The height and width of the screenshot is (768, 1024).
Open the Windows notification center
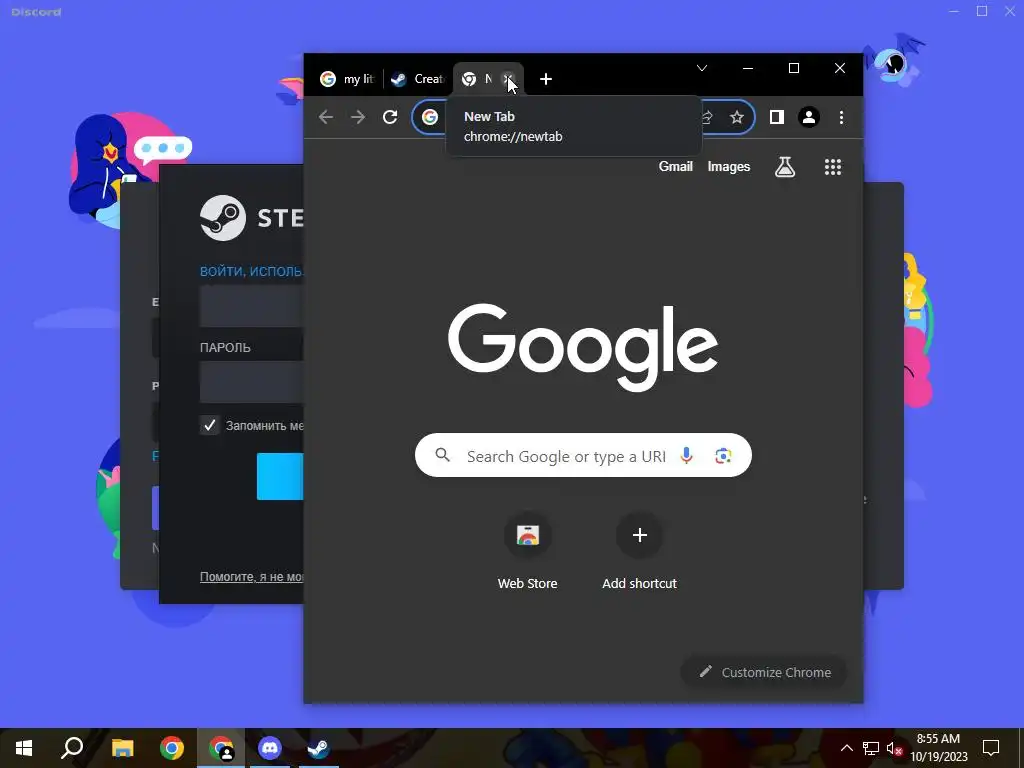(991, 748)
